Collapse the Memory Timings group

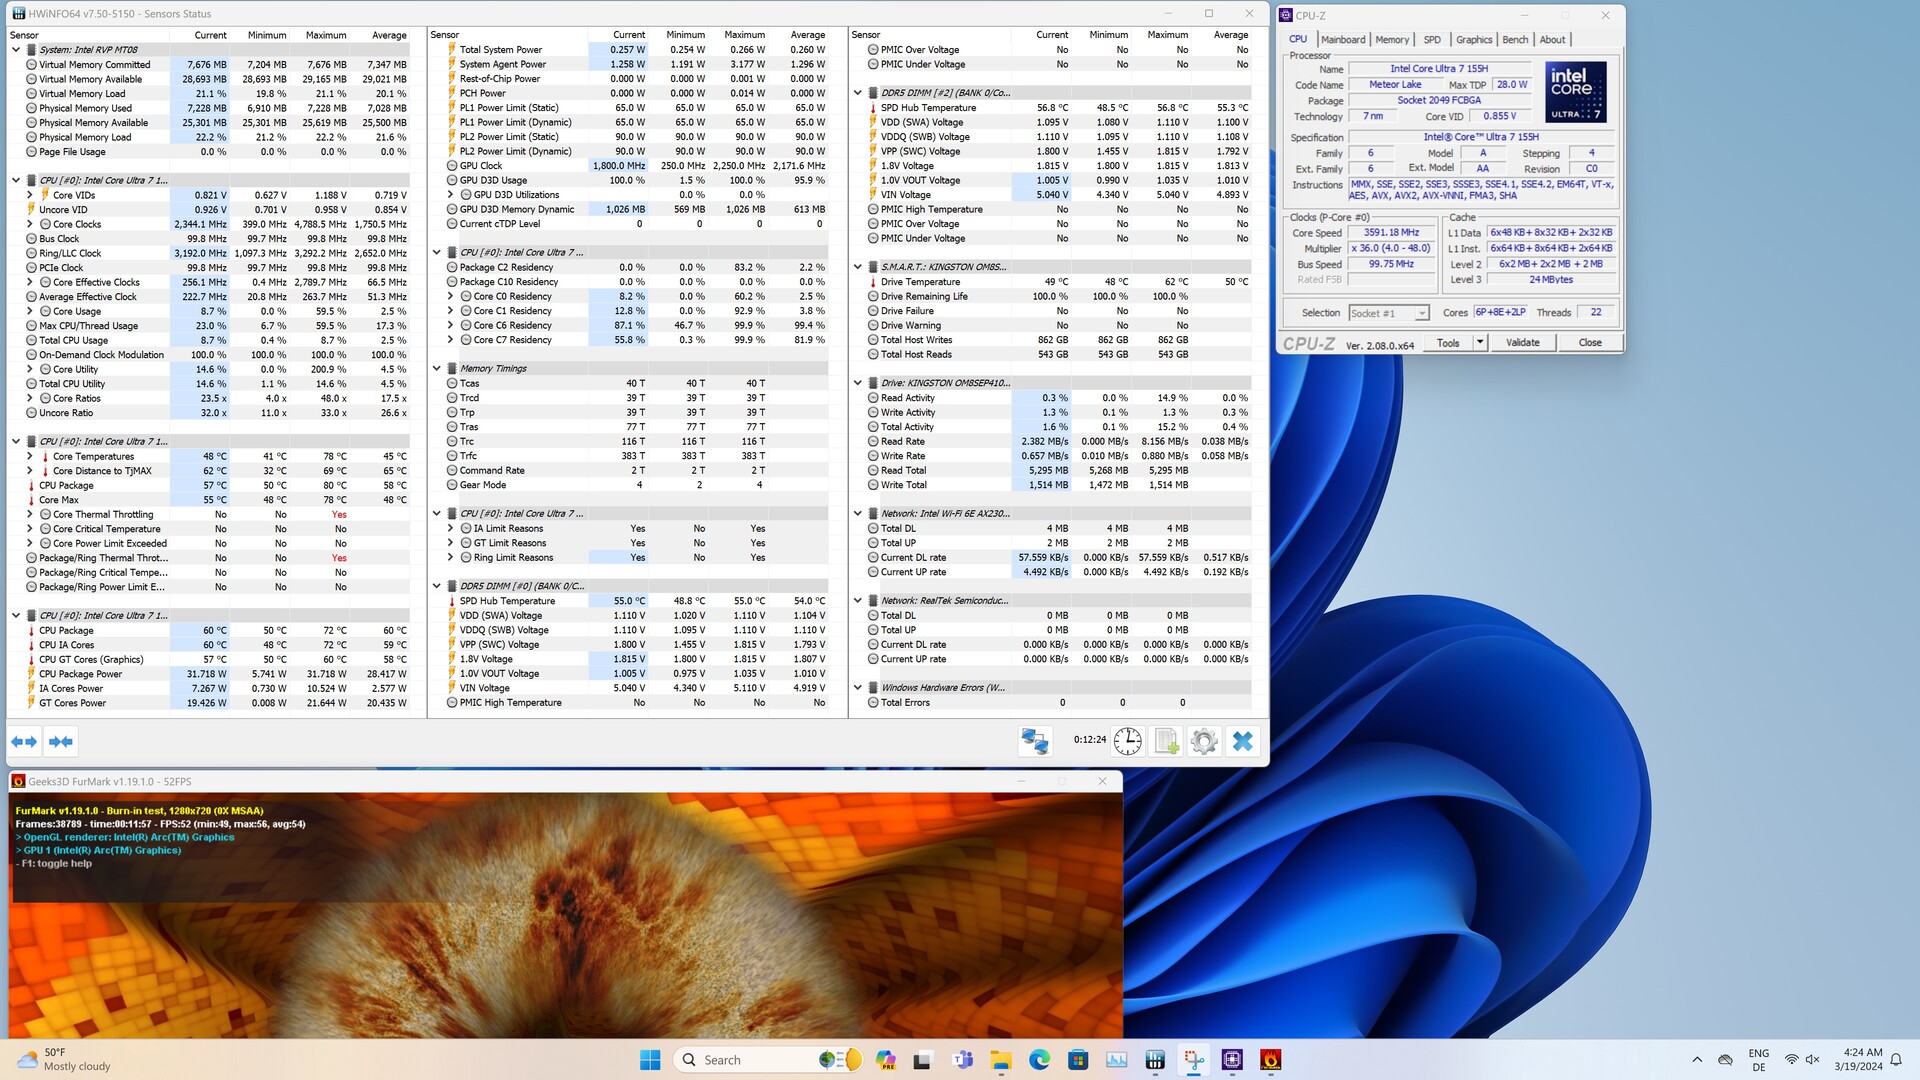(437, 369)
